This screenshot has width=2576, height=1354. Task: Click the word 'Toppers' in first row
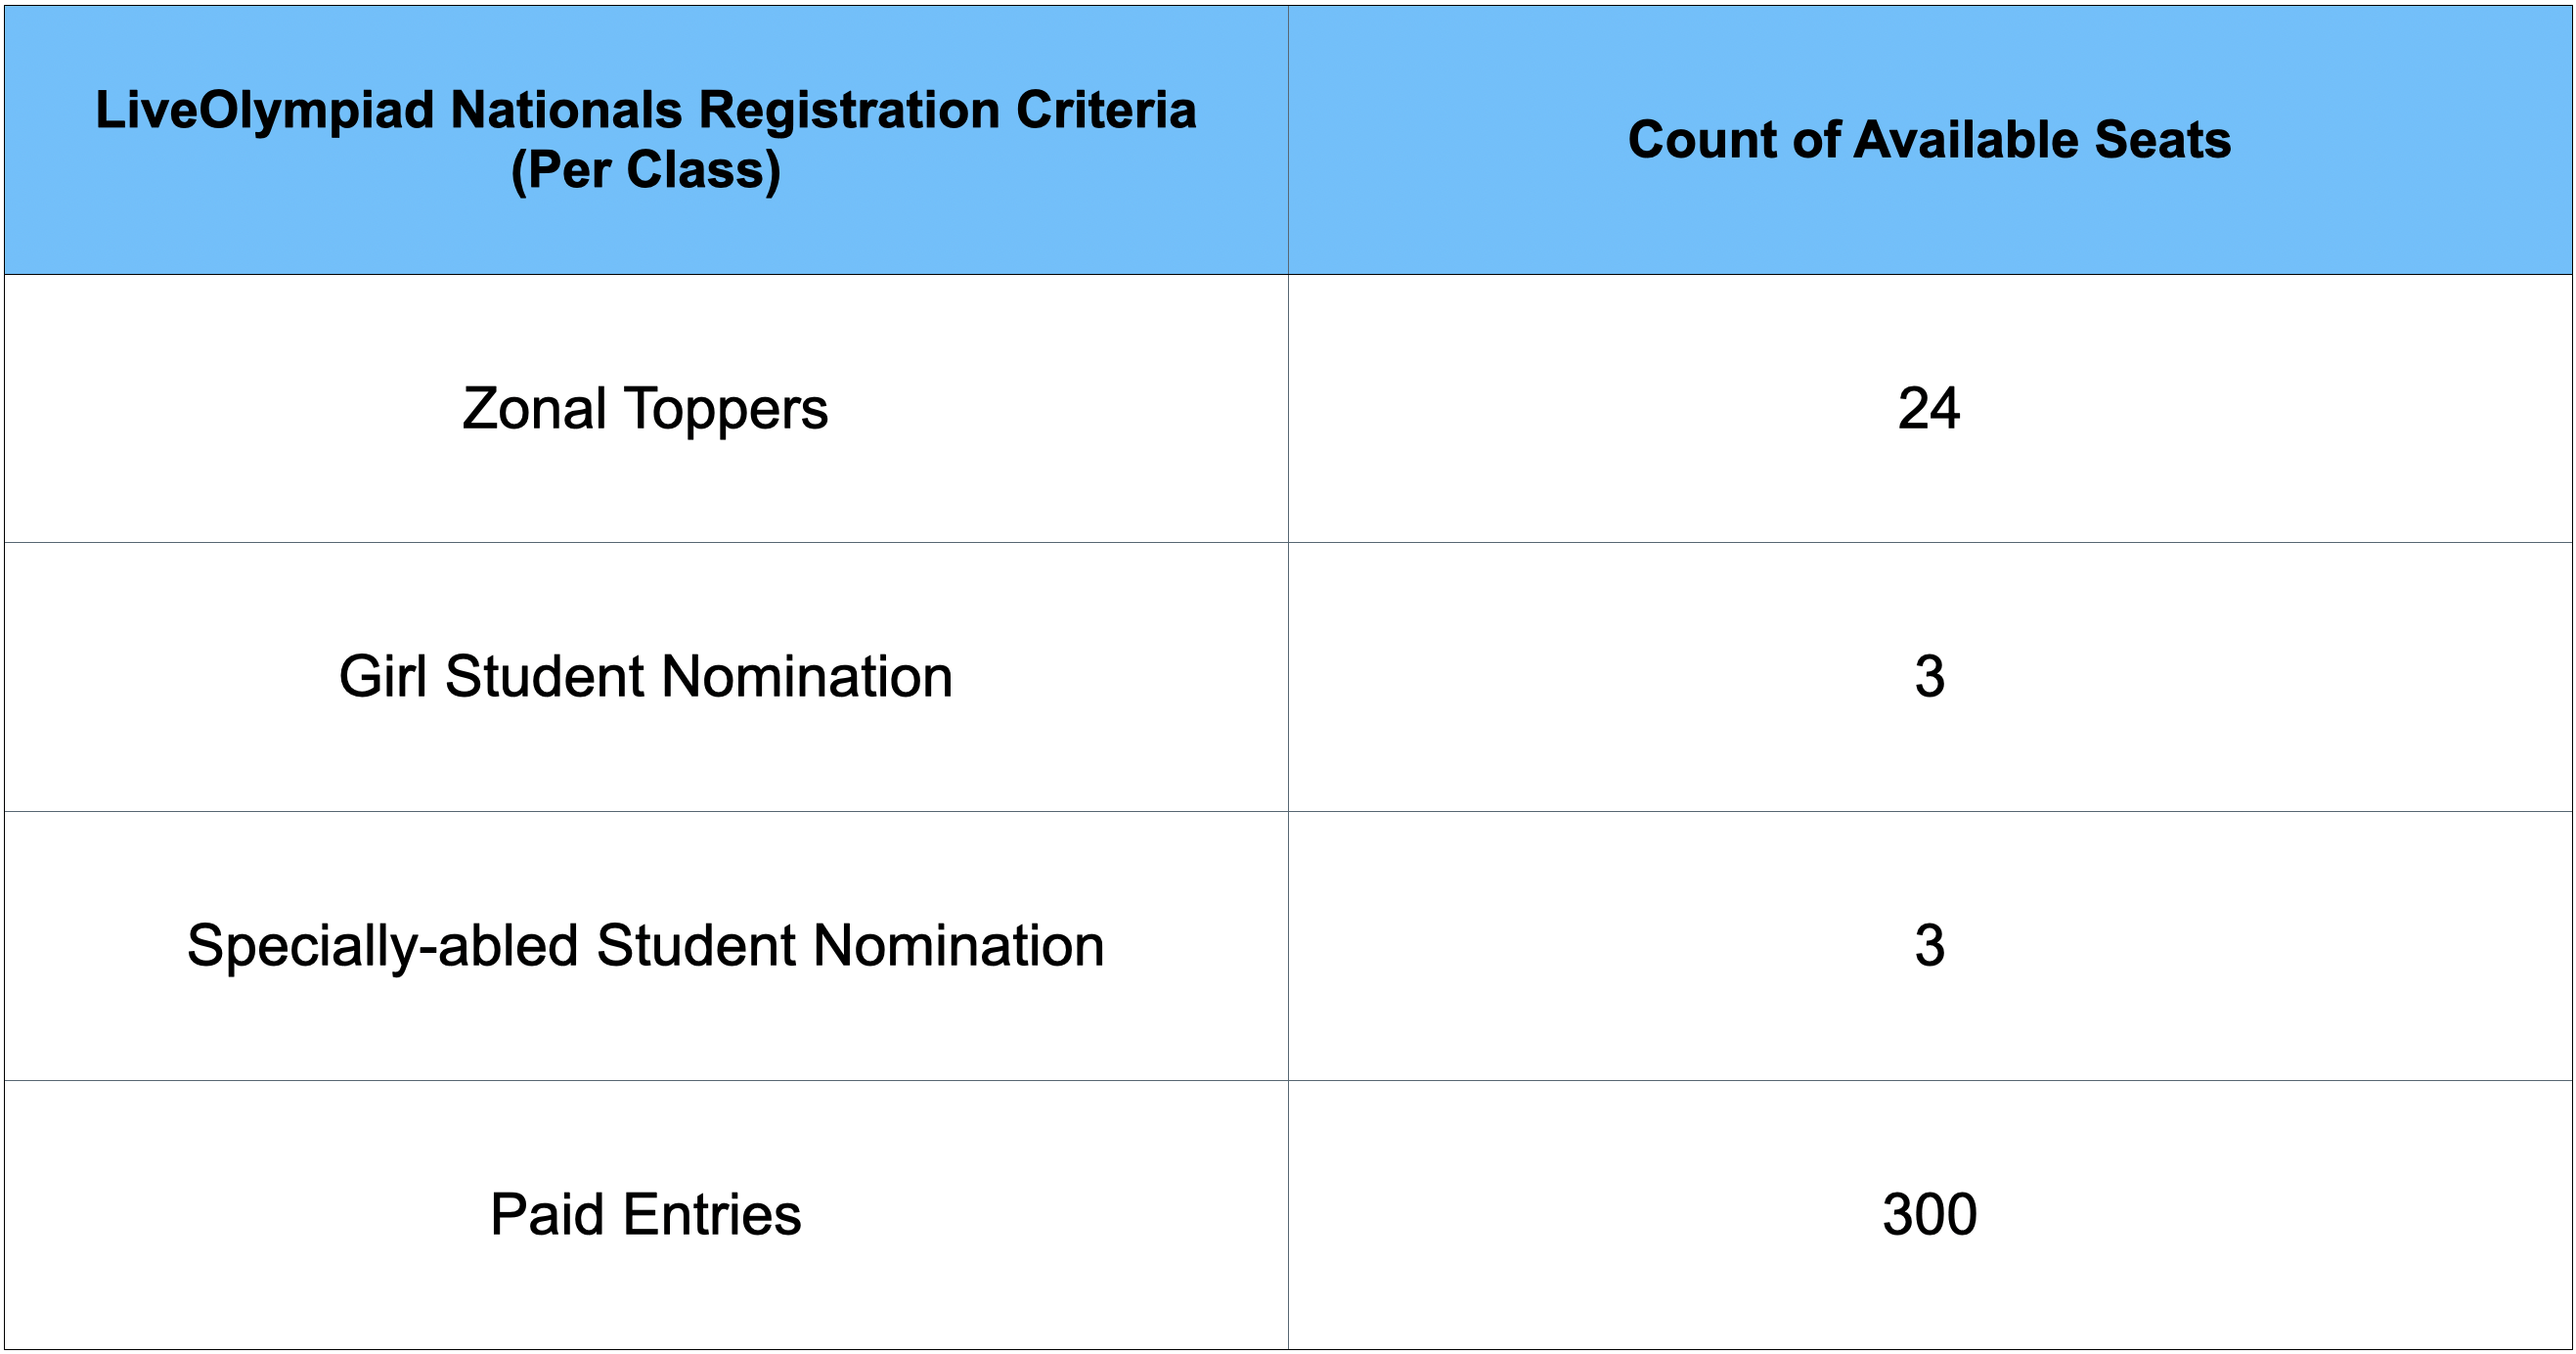727,411
